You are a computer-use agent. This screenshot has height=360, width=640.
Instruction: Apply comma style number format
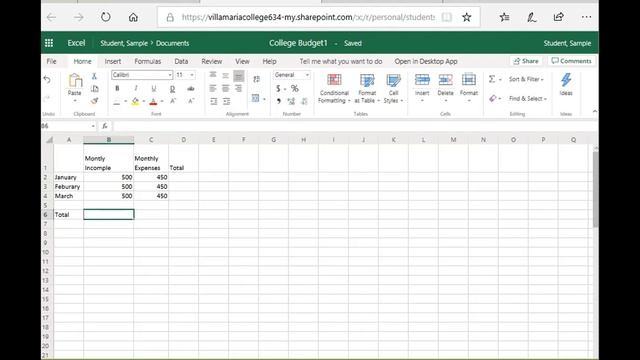(279, 101)
